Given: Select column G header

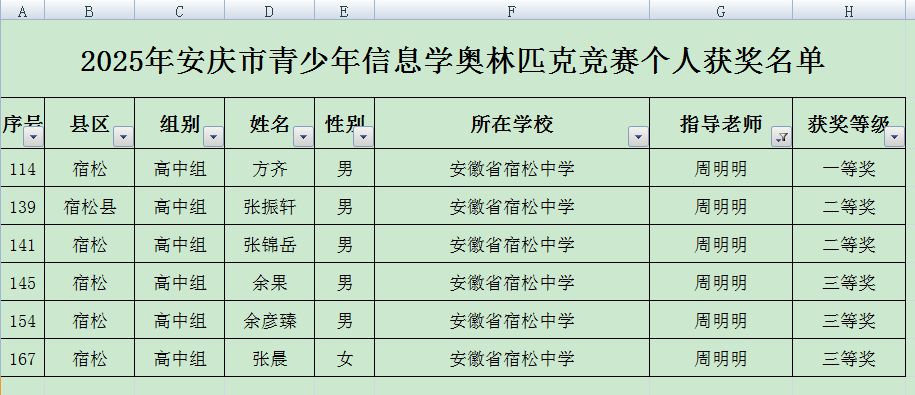Looking at the screenshot, I should (721, 11).
